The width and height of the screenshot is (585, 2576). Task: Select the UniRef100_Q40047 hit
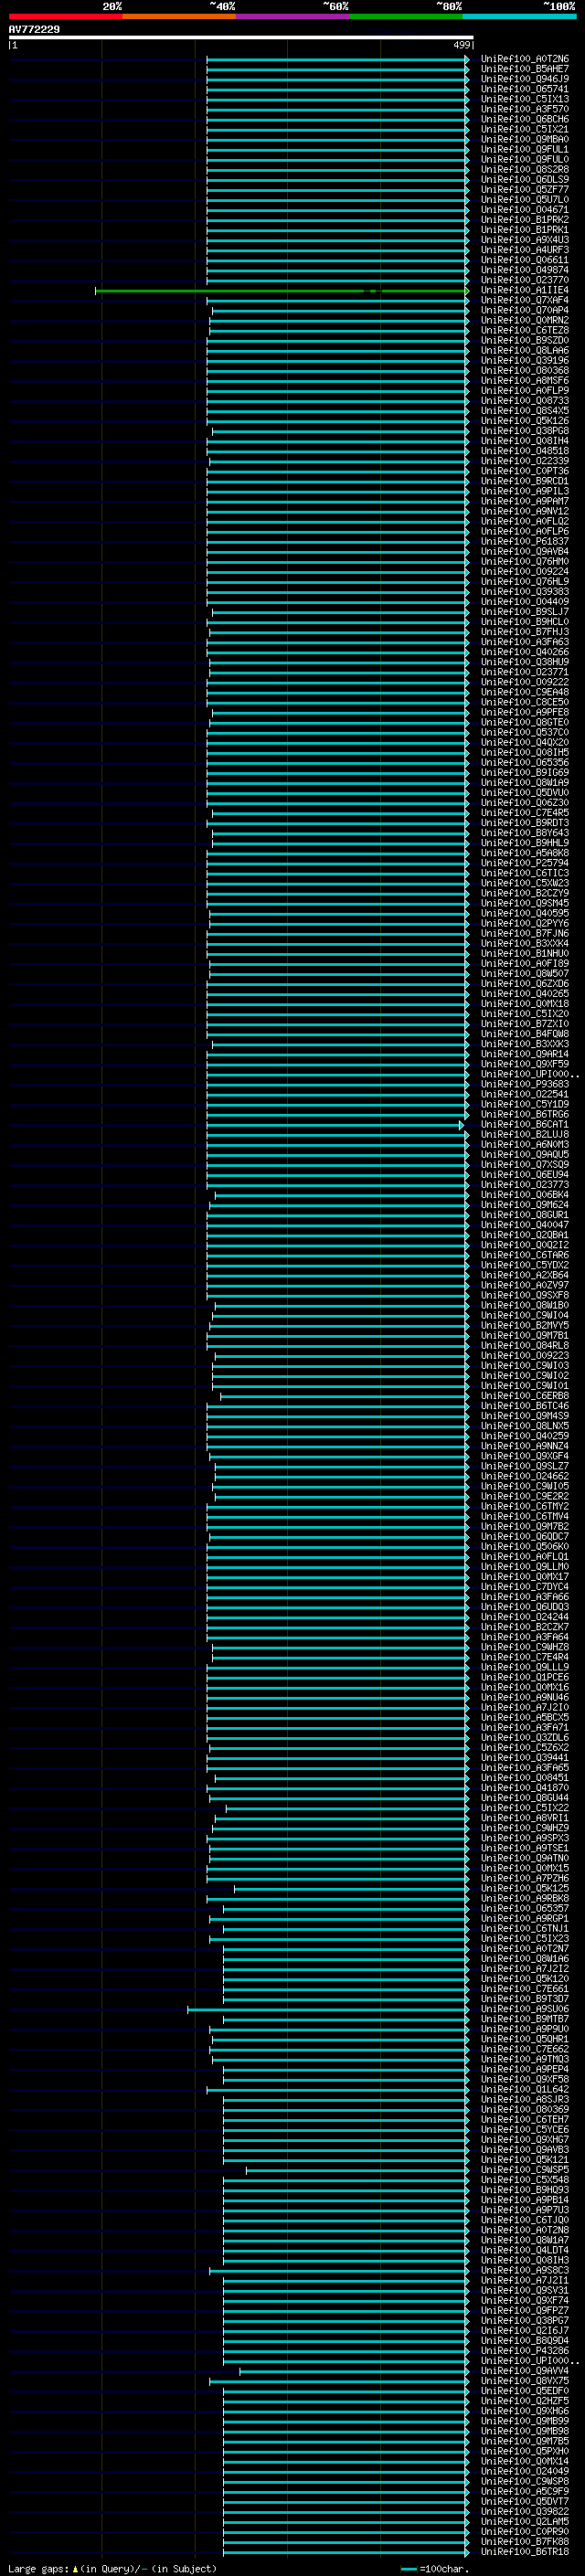point(524,1225)
